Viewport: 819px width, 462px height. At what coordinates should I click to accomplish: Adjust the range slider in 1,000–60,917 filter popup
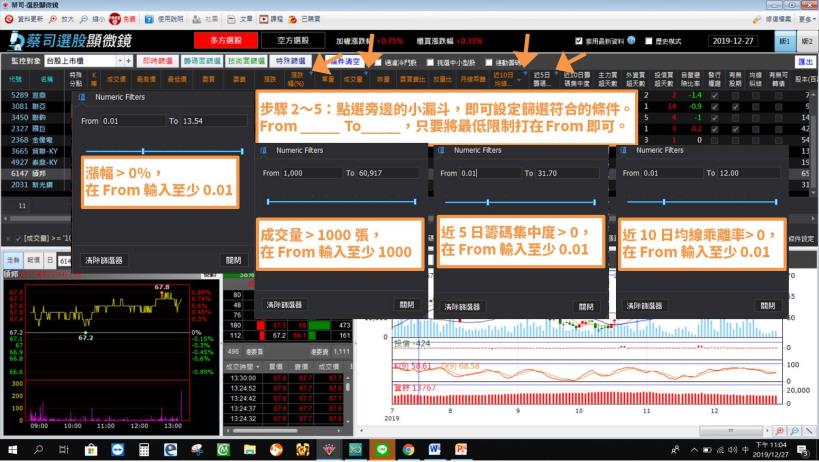point(341,202)
